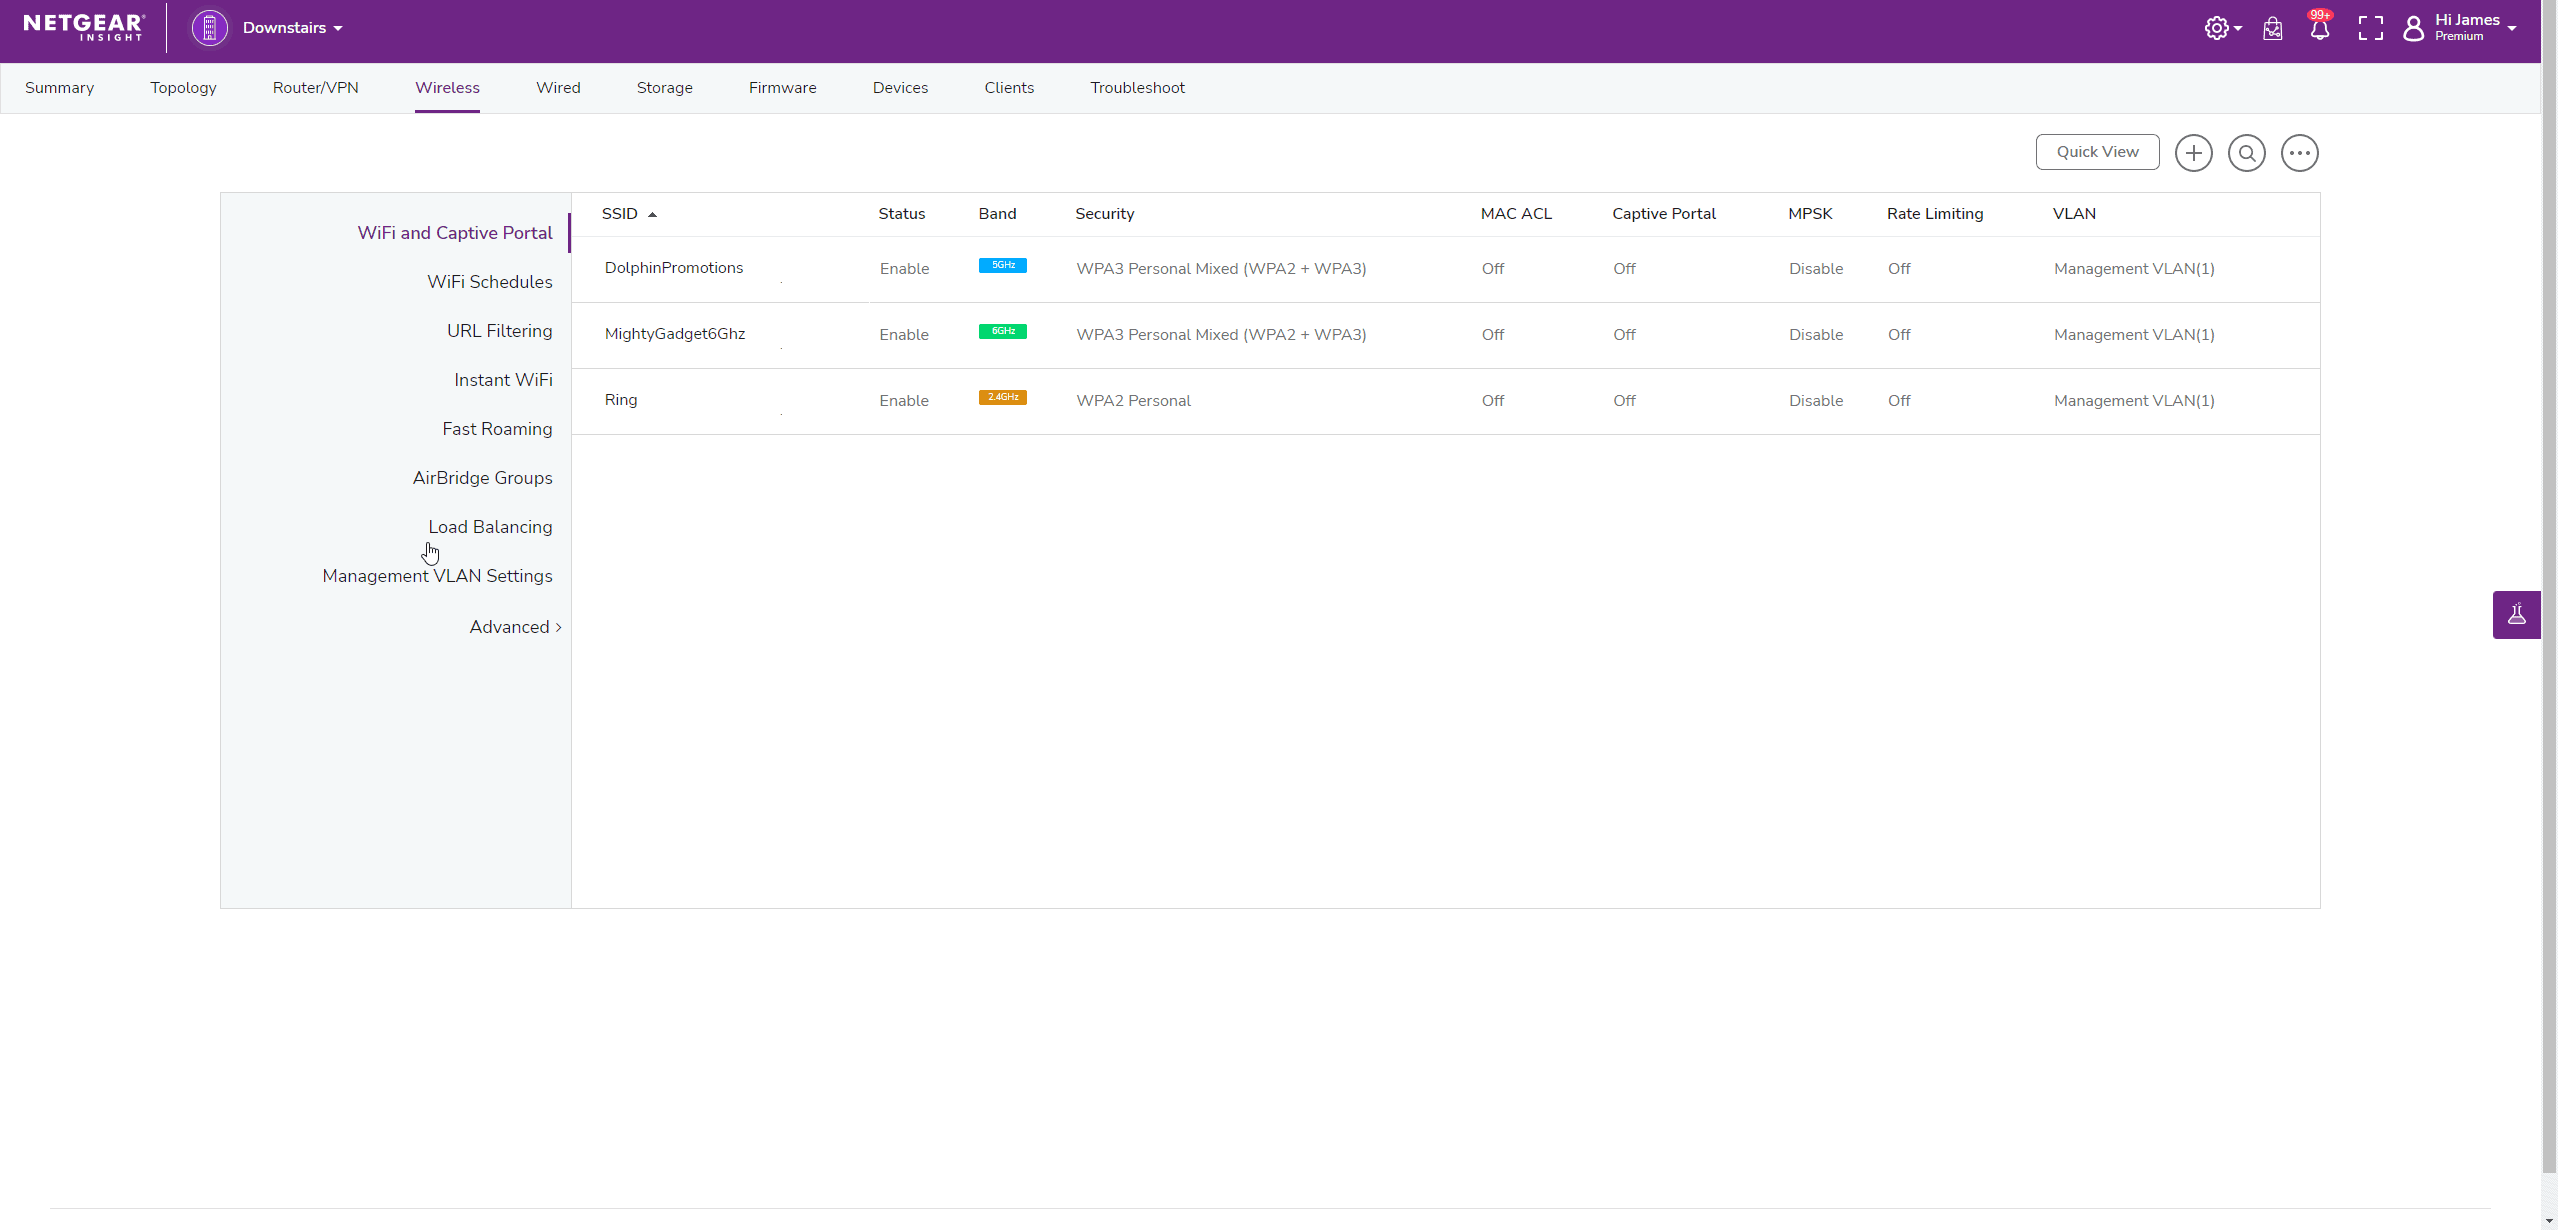The width and height of the screenshot is (2558, 1230).
Task: Open the three-dot more options menu
Action: [x=2299, y=153]
